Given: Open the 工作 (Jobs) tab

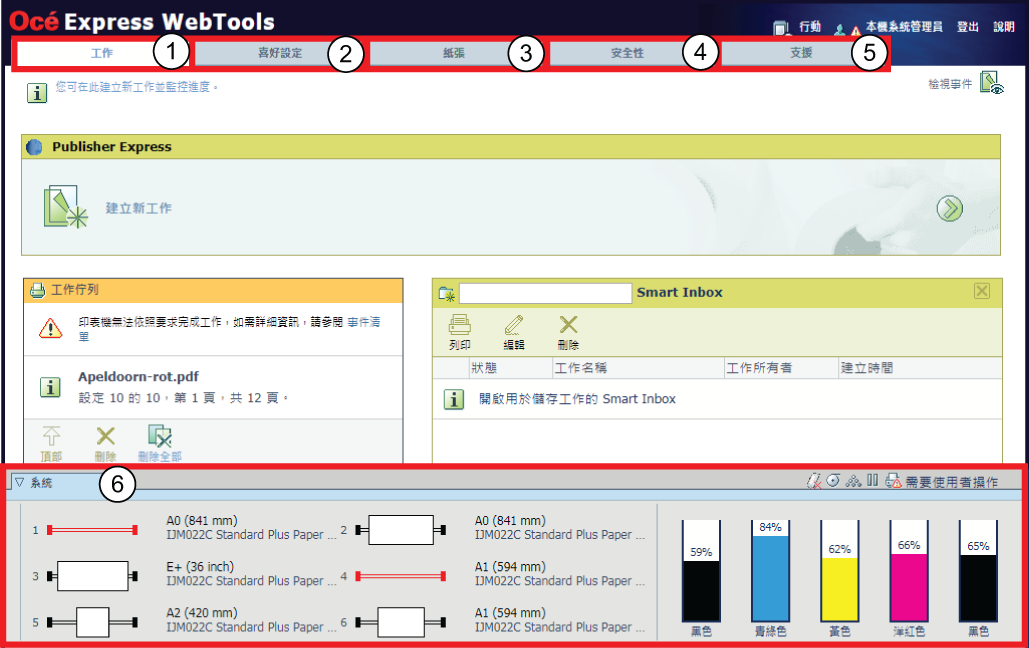Looking at the screenshot, I should [x=102, y=53].
